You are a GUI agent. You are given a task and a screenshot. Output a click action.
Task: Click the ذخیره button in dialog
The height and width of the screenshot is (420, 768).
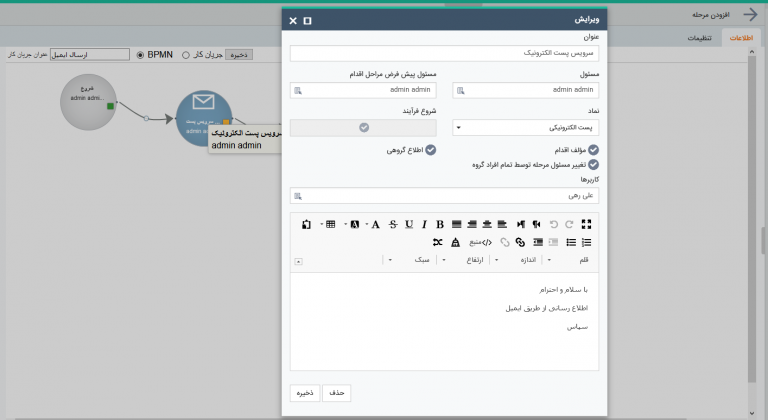coord(305,393)
